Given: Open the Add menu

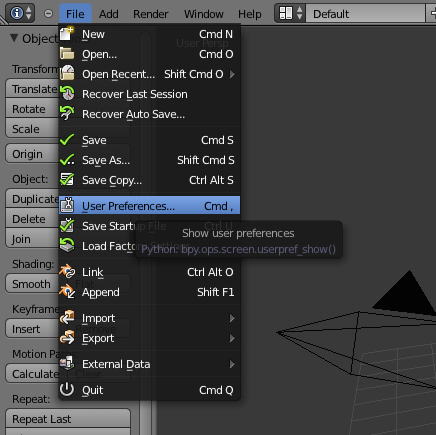Looking at the screenshot, I should (x=109, y=14).
